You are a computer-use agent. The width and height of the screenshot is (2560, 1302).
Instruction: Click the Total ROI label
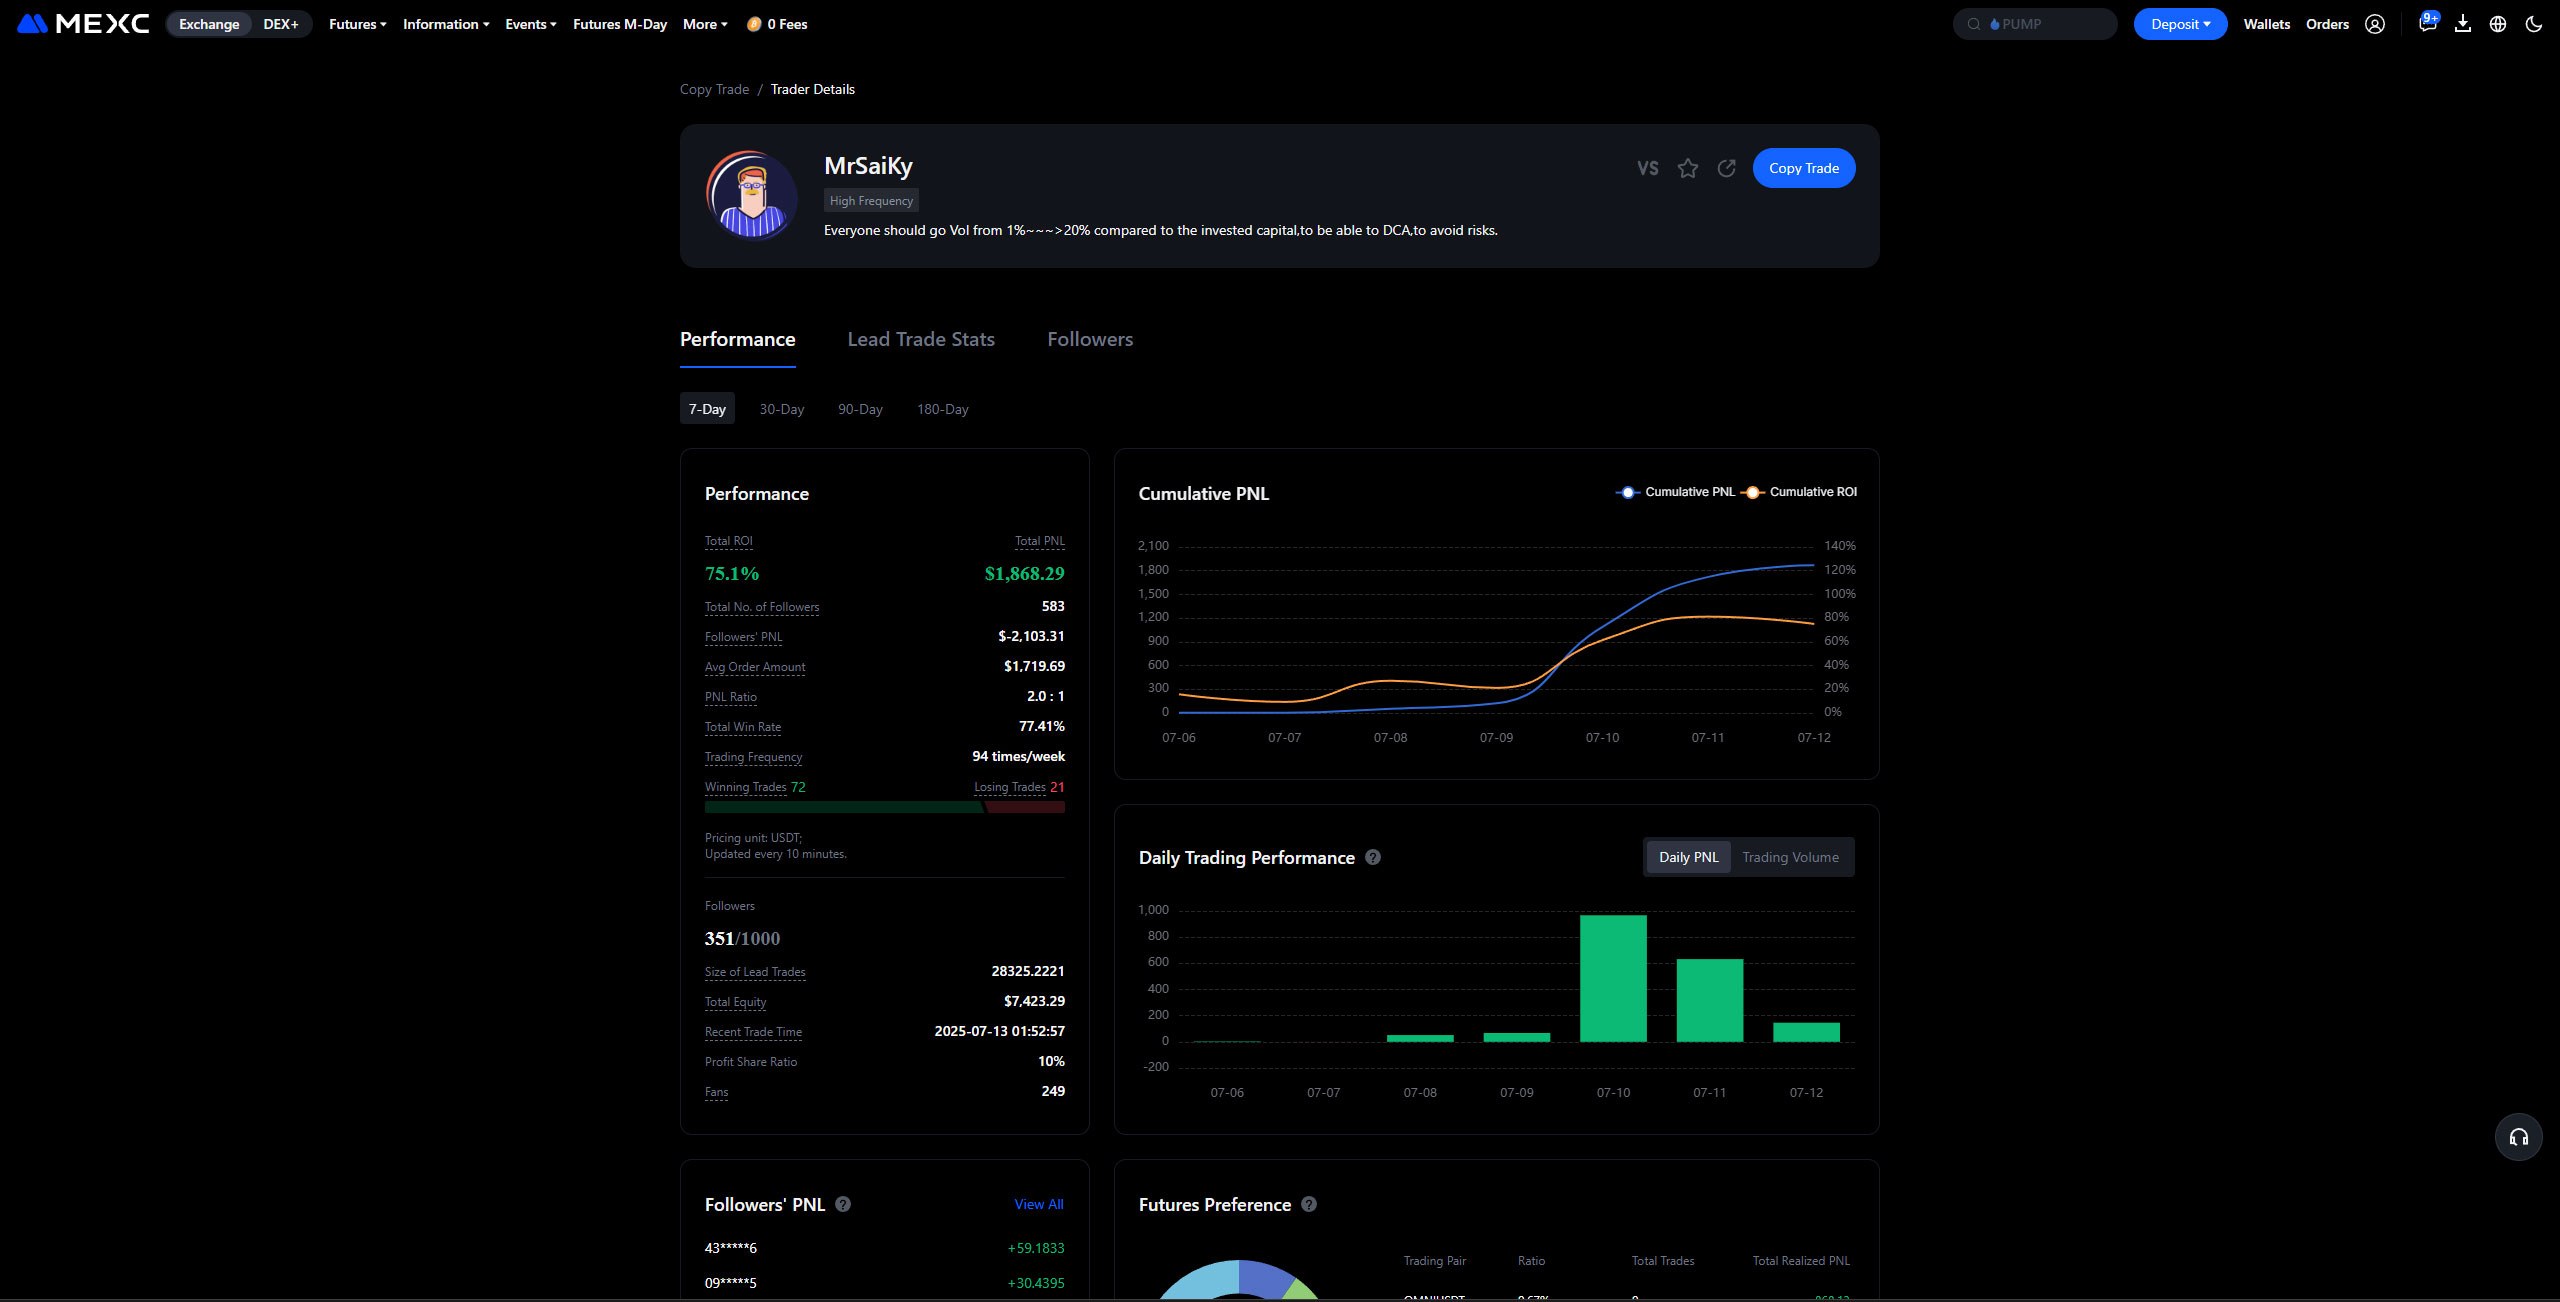pyautogui.click(x=729, y=541)
